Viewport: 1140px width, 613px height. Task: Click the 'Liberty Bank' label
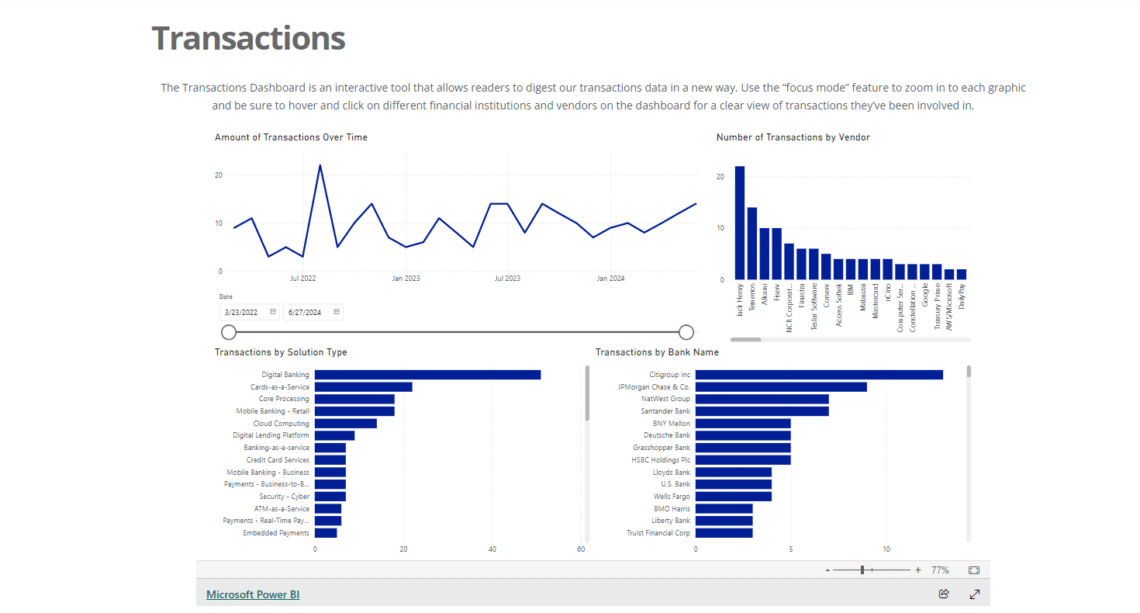(x=670, y=521)
